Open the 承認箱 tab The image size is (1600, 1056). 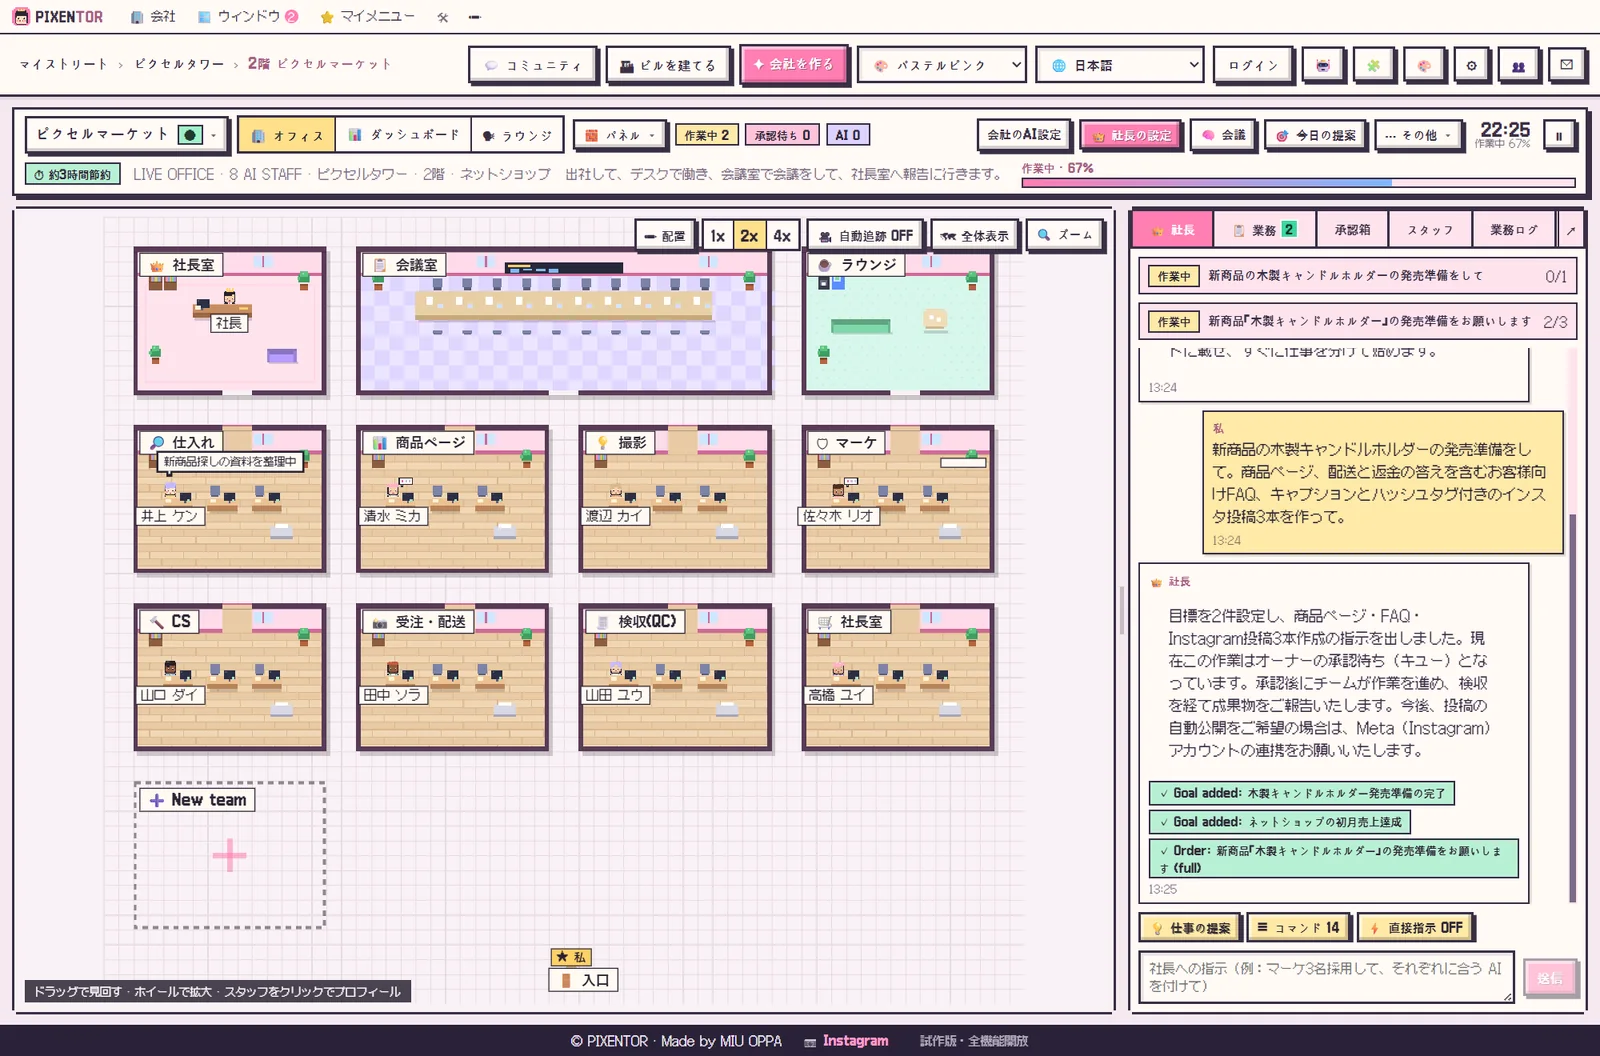pos(1352,230)
